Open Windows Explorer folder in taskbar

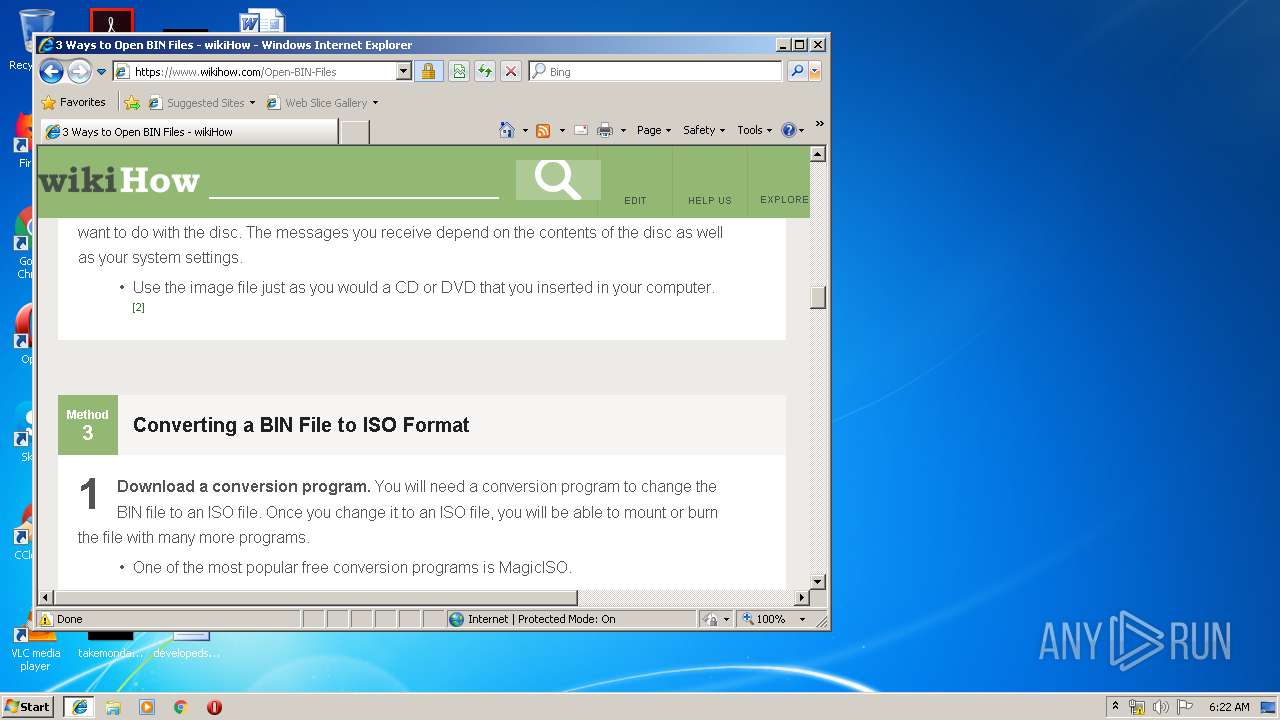tap(113, 707)
